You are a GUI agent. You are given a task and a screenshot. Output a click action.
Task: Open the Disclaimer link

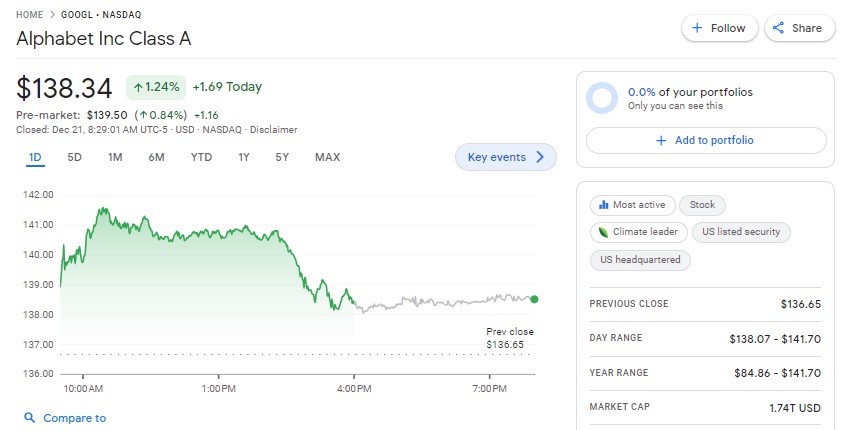click(x=273, y=129)
